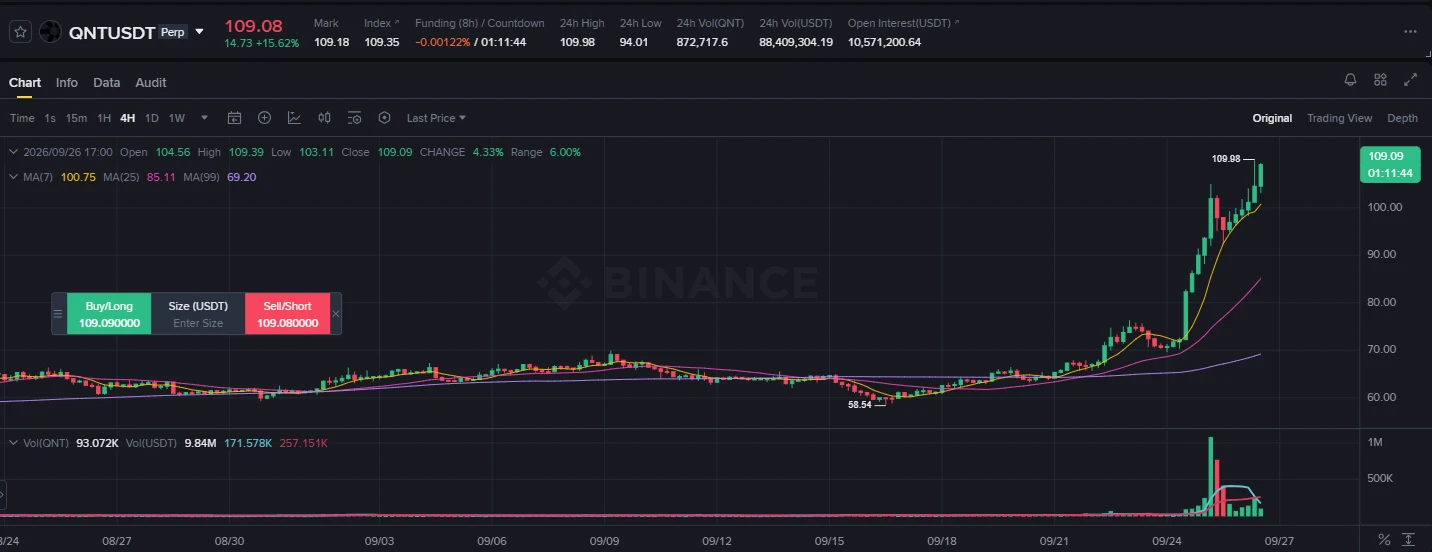This screenshot has height=552, width=1432.
Task: Click the add (plus circle) chart icon
Action: pos(264,118)
